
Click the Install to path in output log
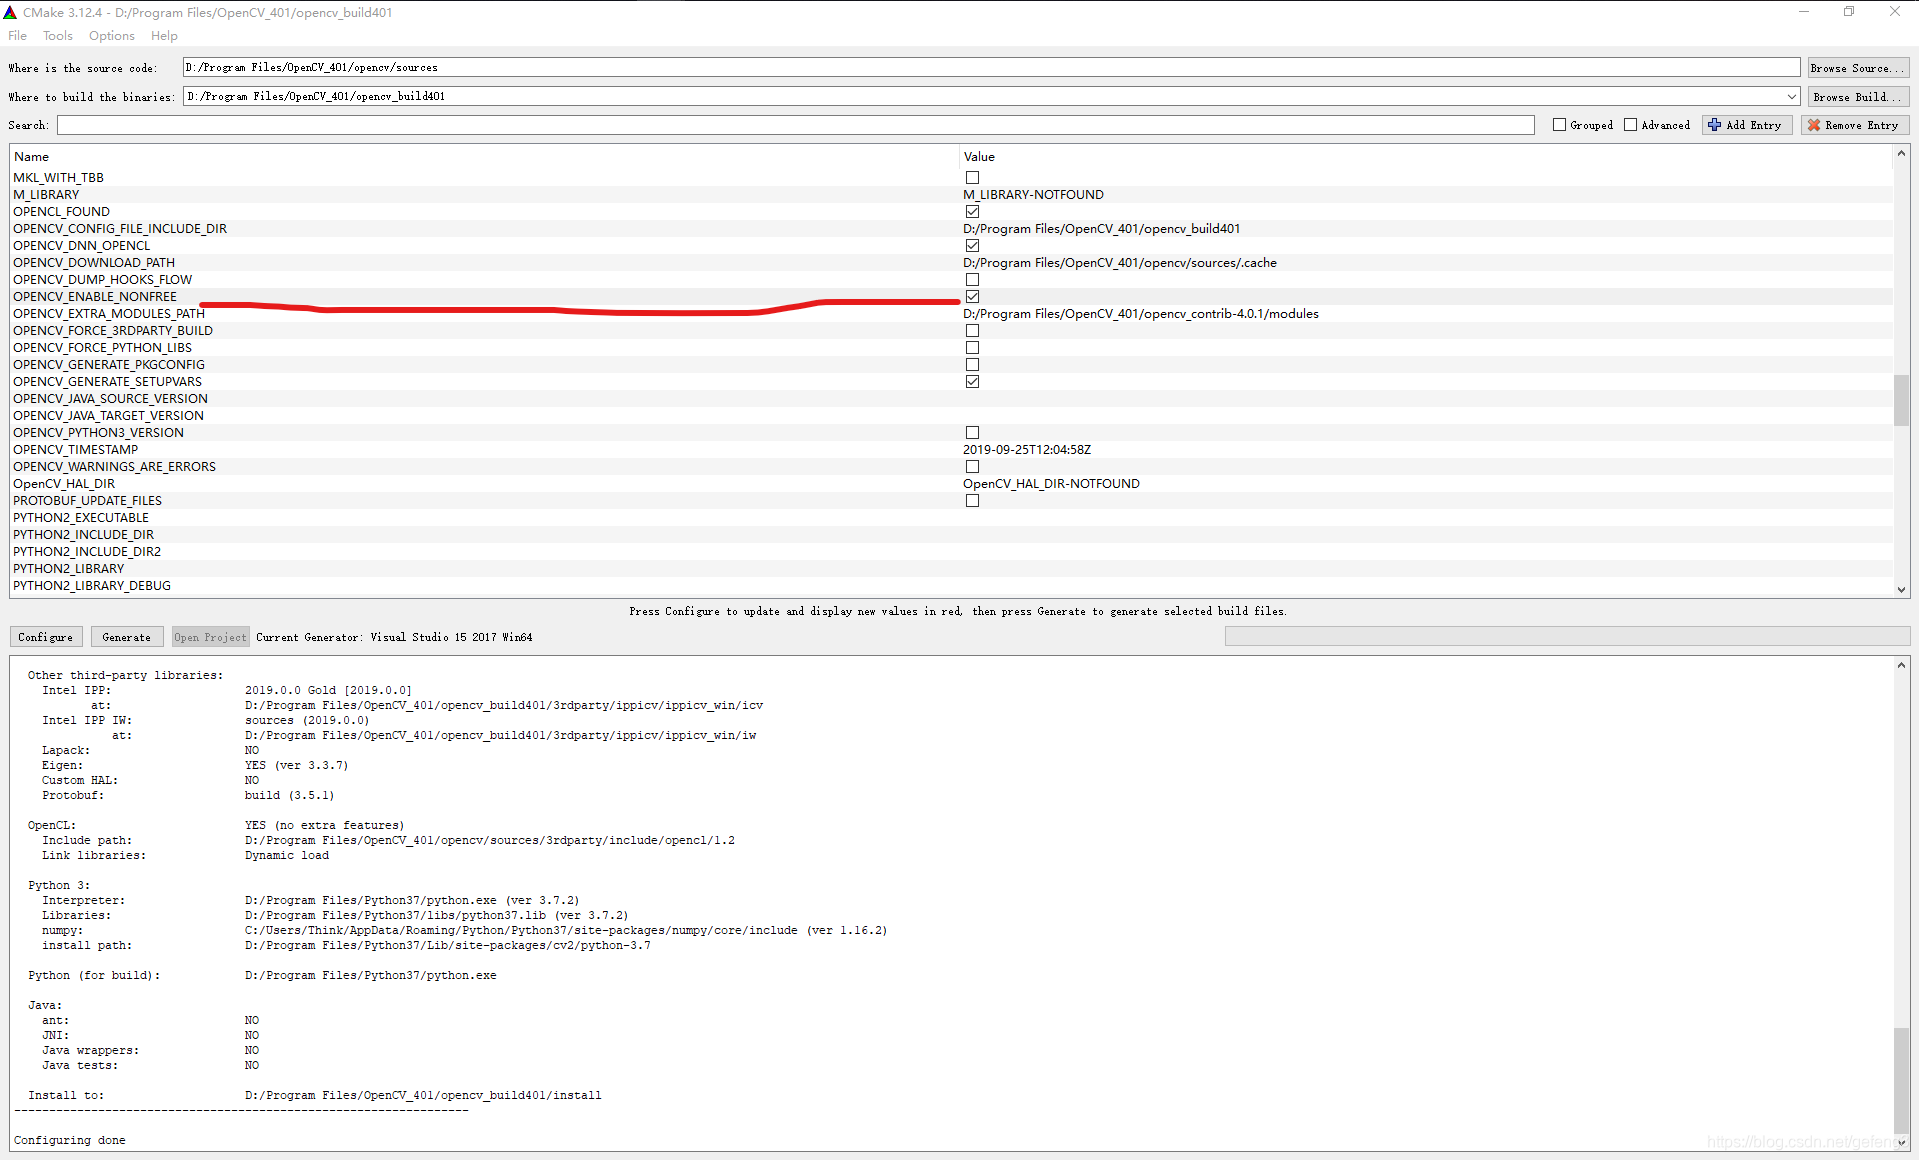point(423,1096)
